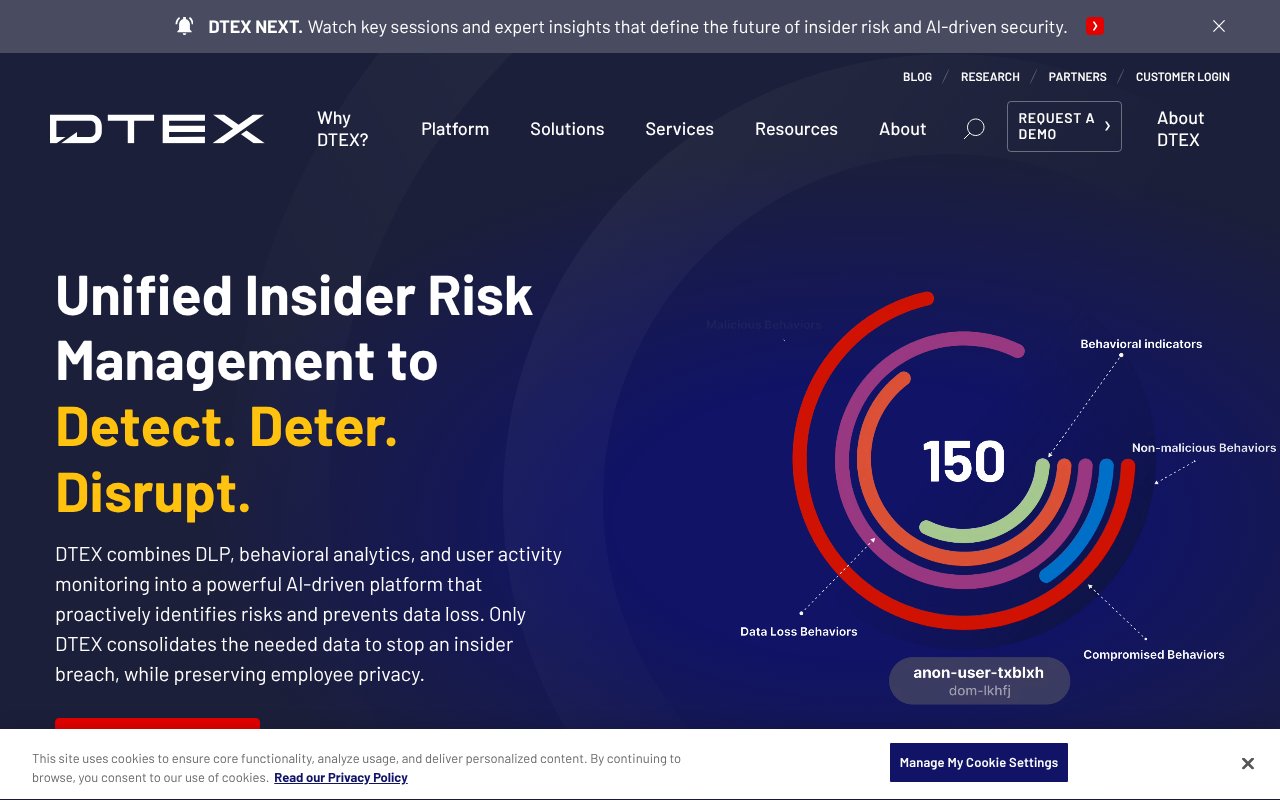Click the DTEX logo
This screenshot has width=1280, height=800.
pos(156,128)
